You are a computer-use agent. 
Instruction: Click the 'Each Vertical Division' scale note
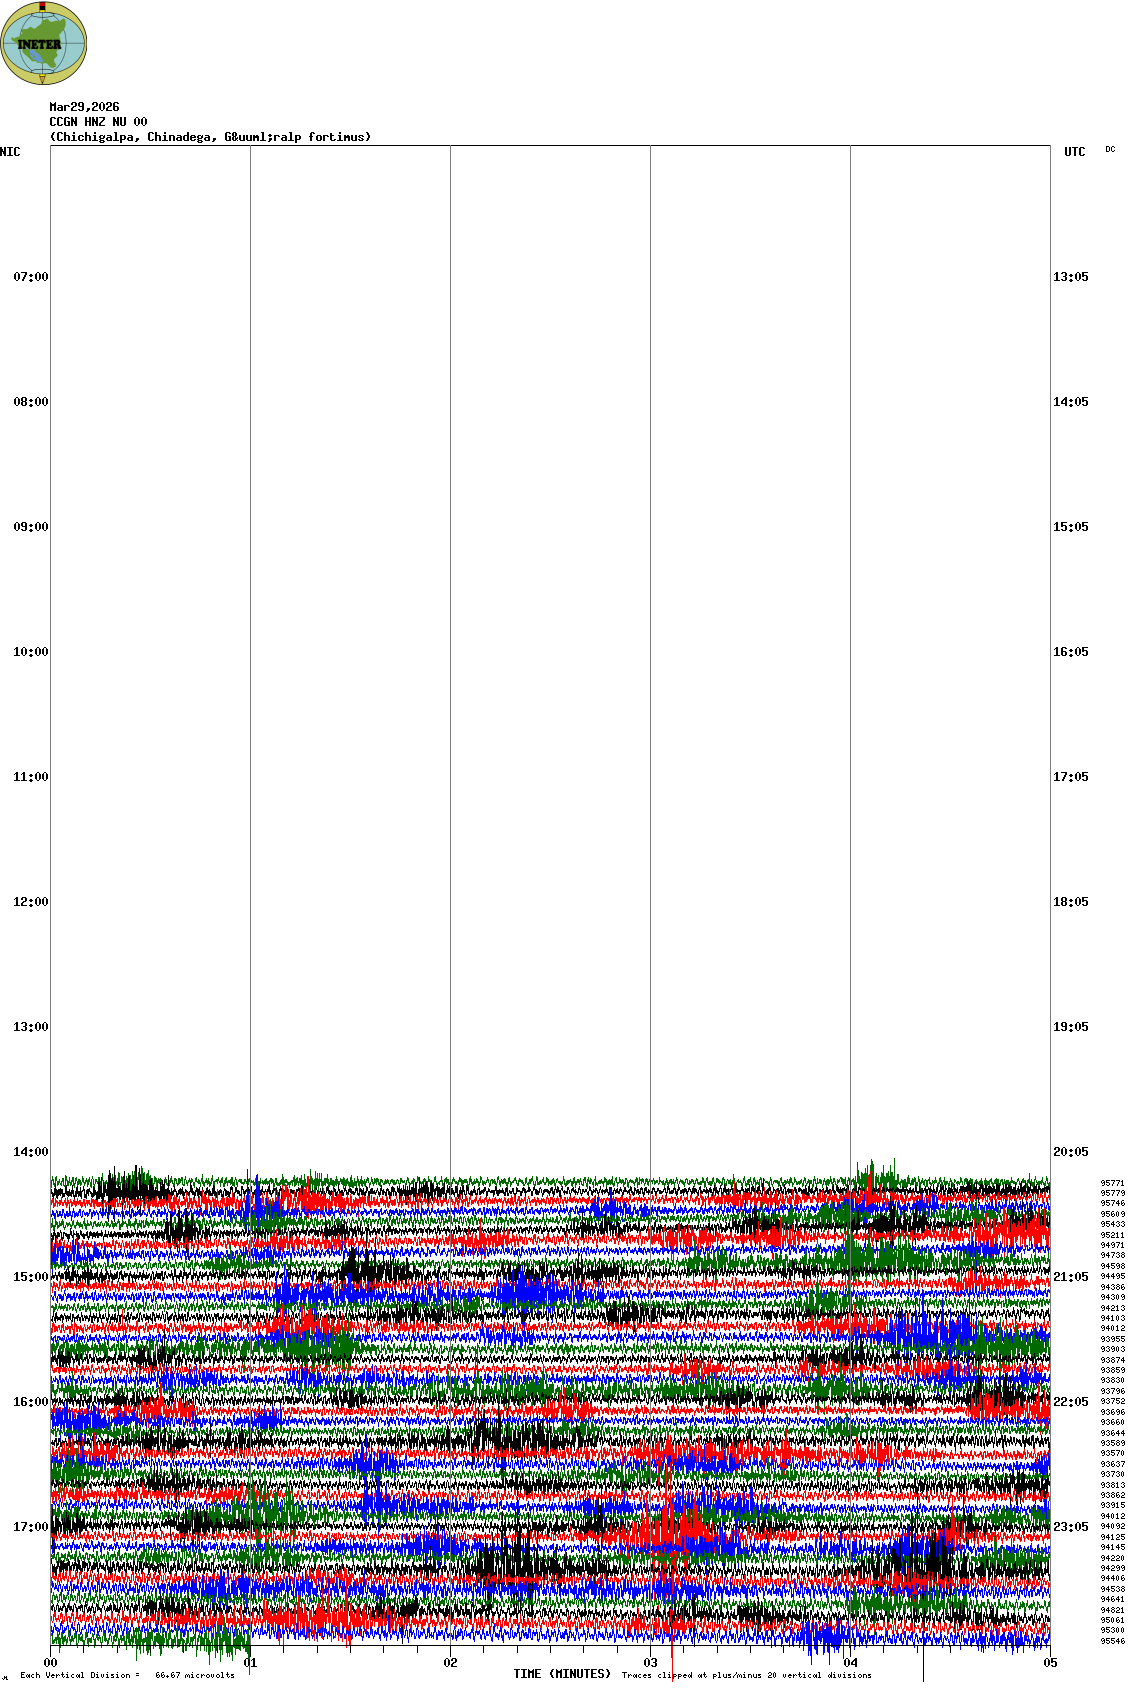pyautogui.click(x=127, y=1675)
